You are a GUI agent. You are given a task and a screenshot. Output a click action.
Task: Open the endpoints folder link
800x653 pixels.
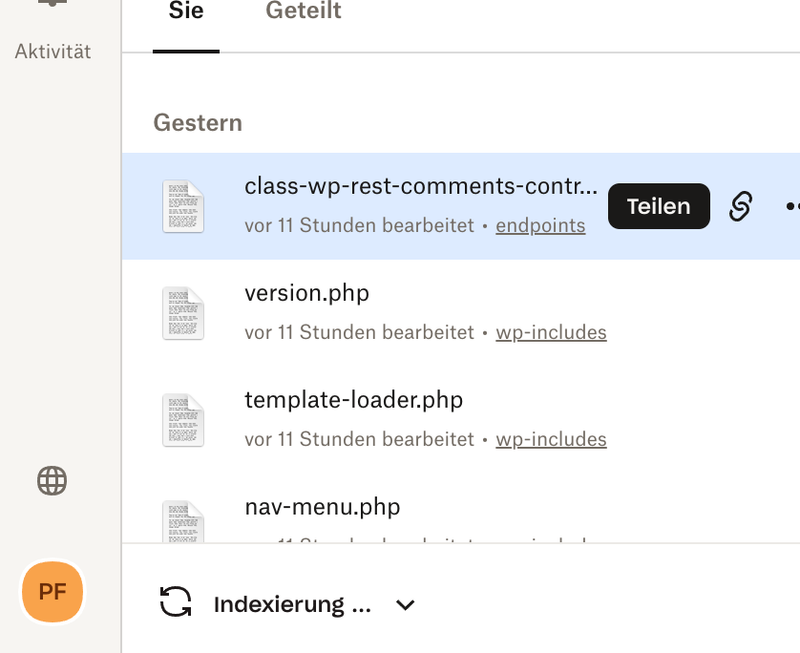click(540, 226)
